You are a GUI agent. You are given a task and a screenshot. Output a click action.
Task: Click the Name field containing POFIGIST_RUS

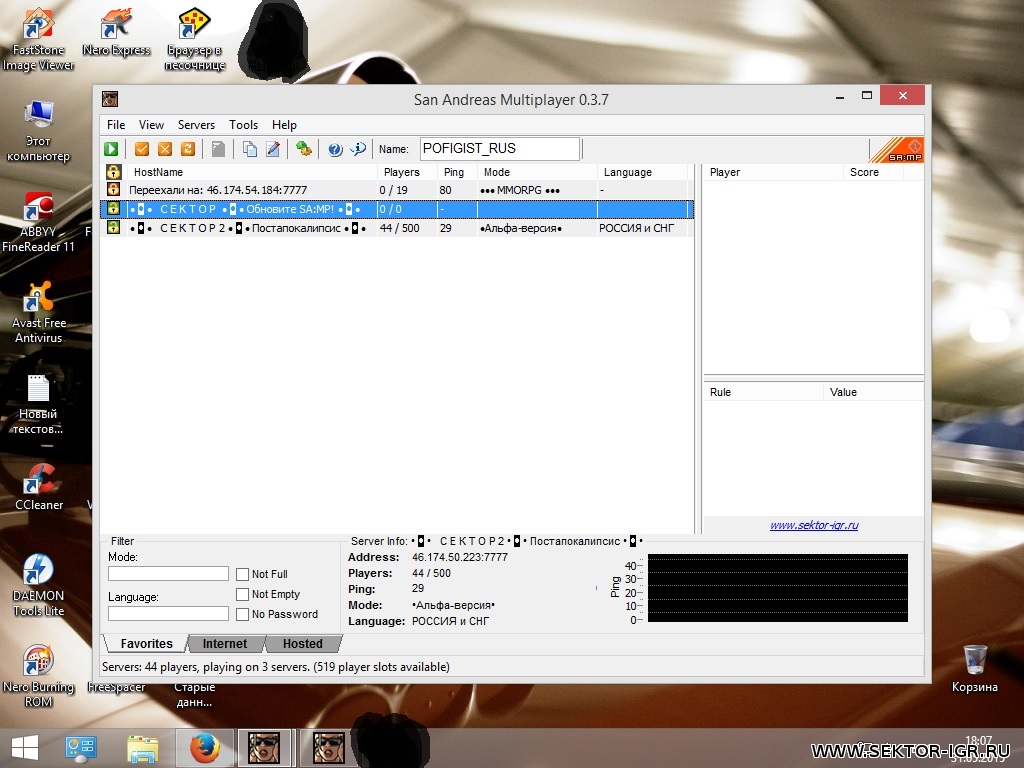499,149
